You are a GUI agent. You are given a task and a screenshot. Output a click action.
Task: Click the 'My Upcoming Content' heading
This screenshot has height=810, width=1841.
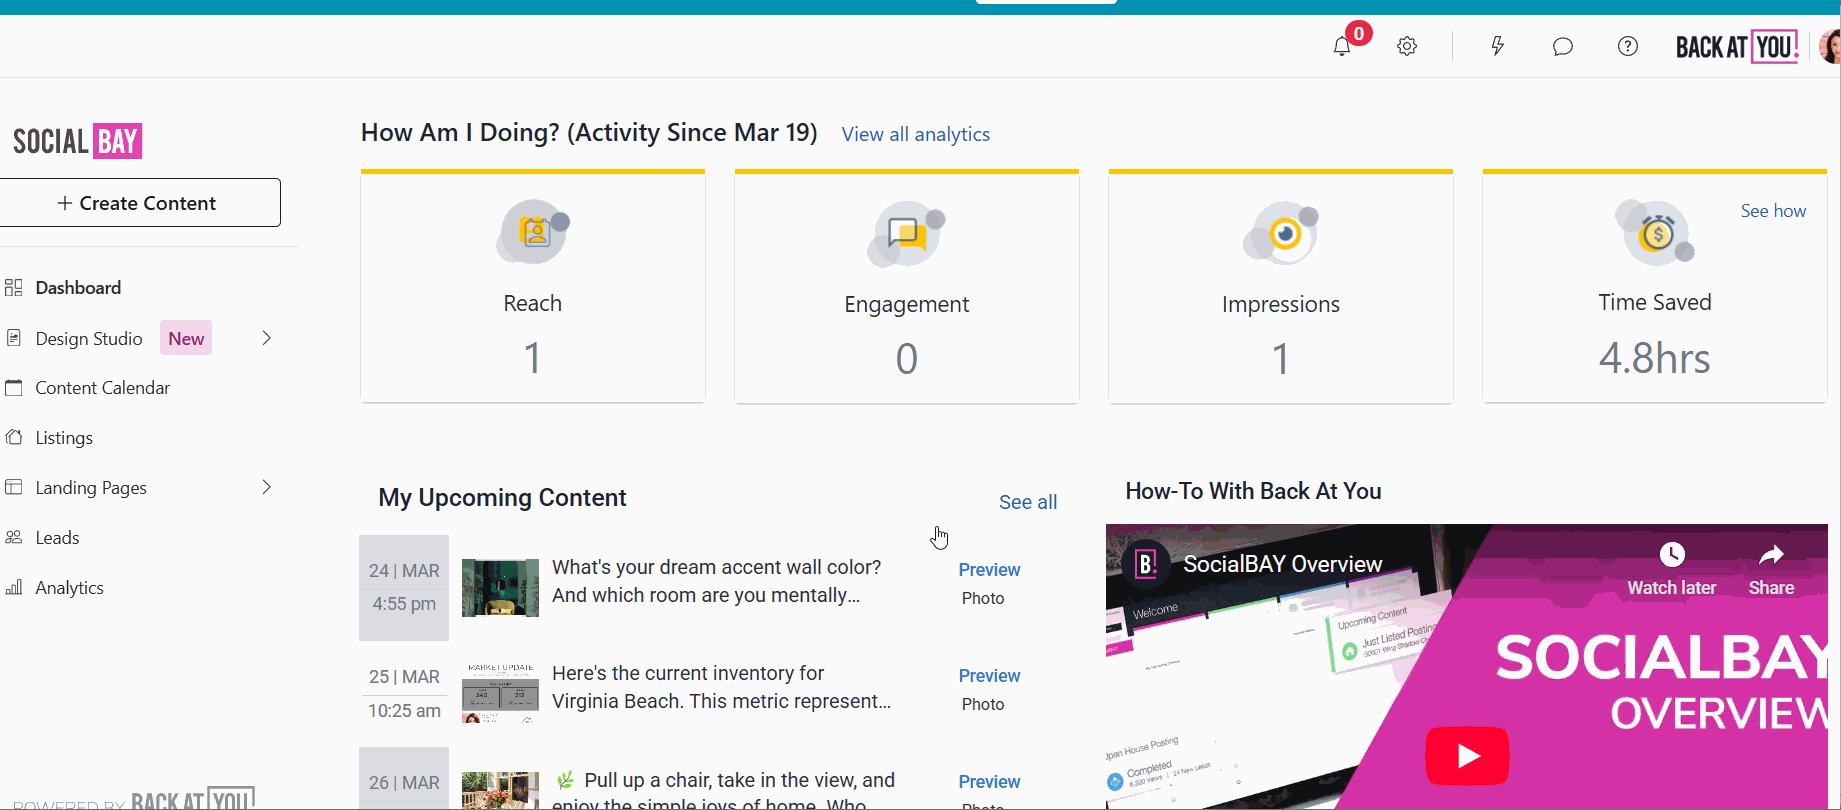point(502,498)
